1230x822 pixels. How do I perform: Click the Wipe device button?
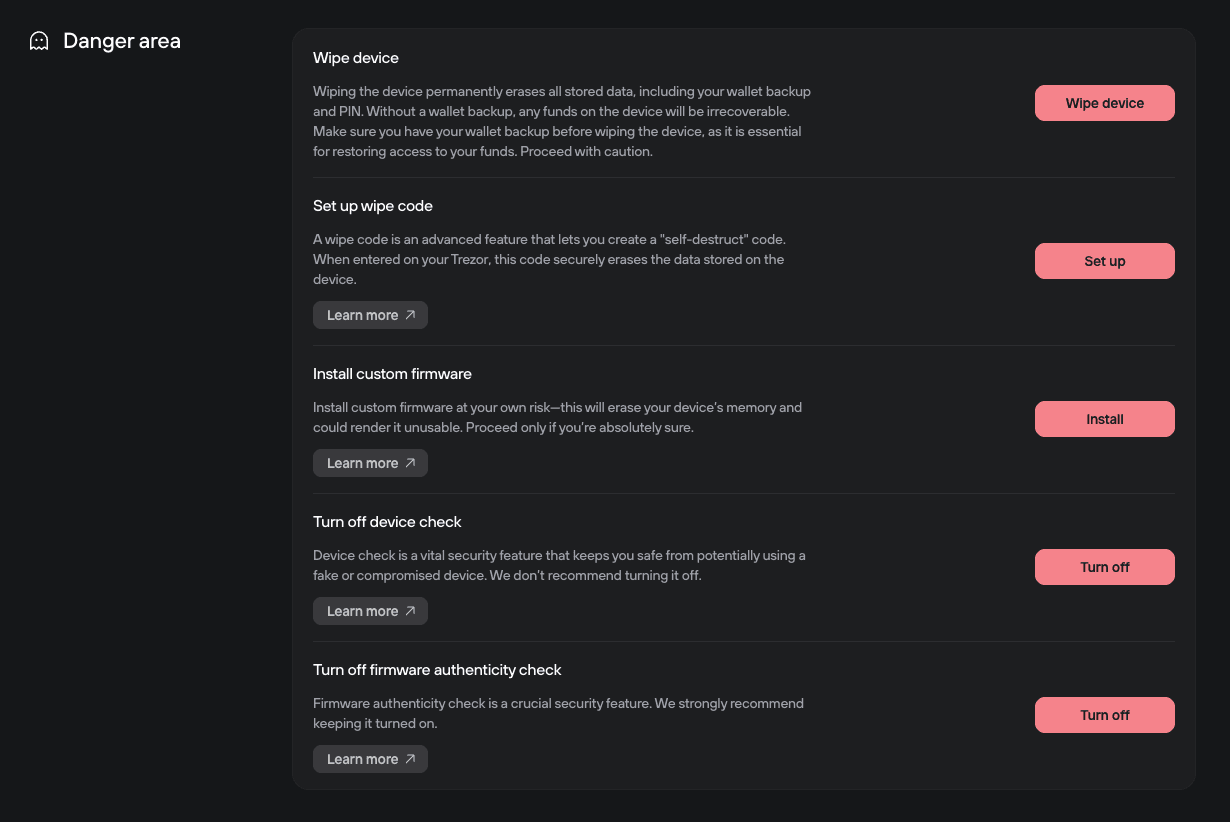pos(1104,102)
